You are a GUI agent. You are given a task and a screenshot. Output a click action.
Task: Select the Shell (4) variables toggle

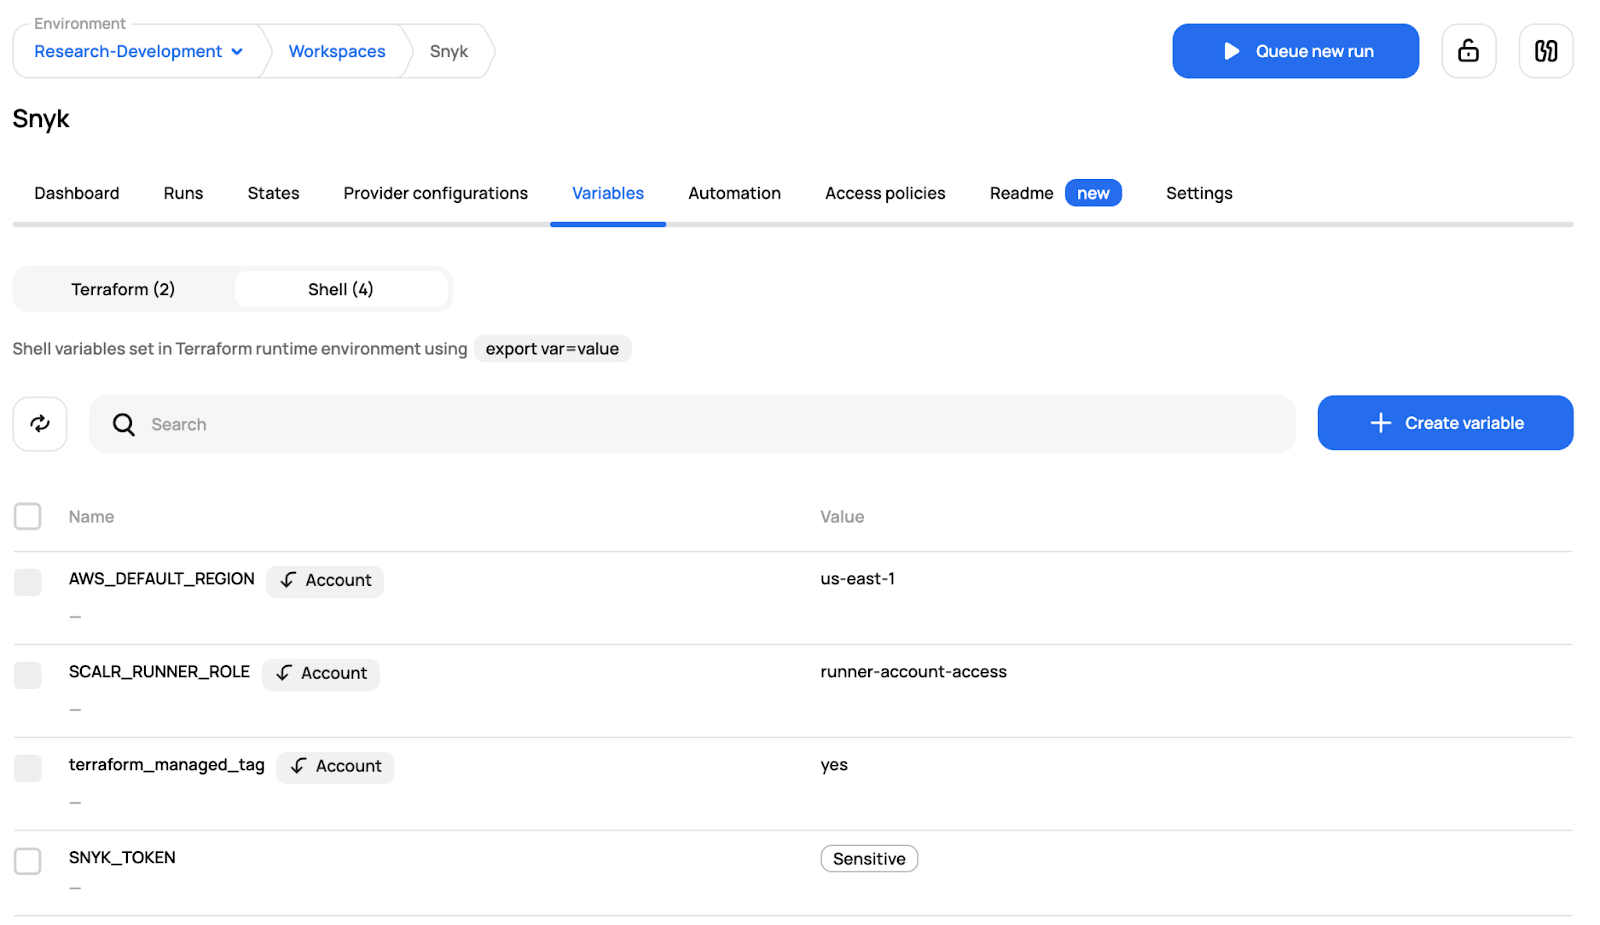pos(341,289)
